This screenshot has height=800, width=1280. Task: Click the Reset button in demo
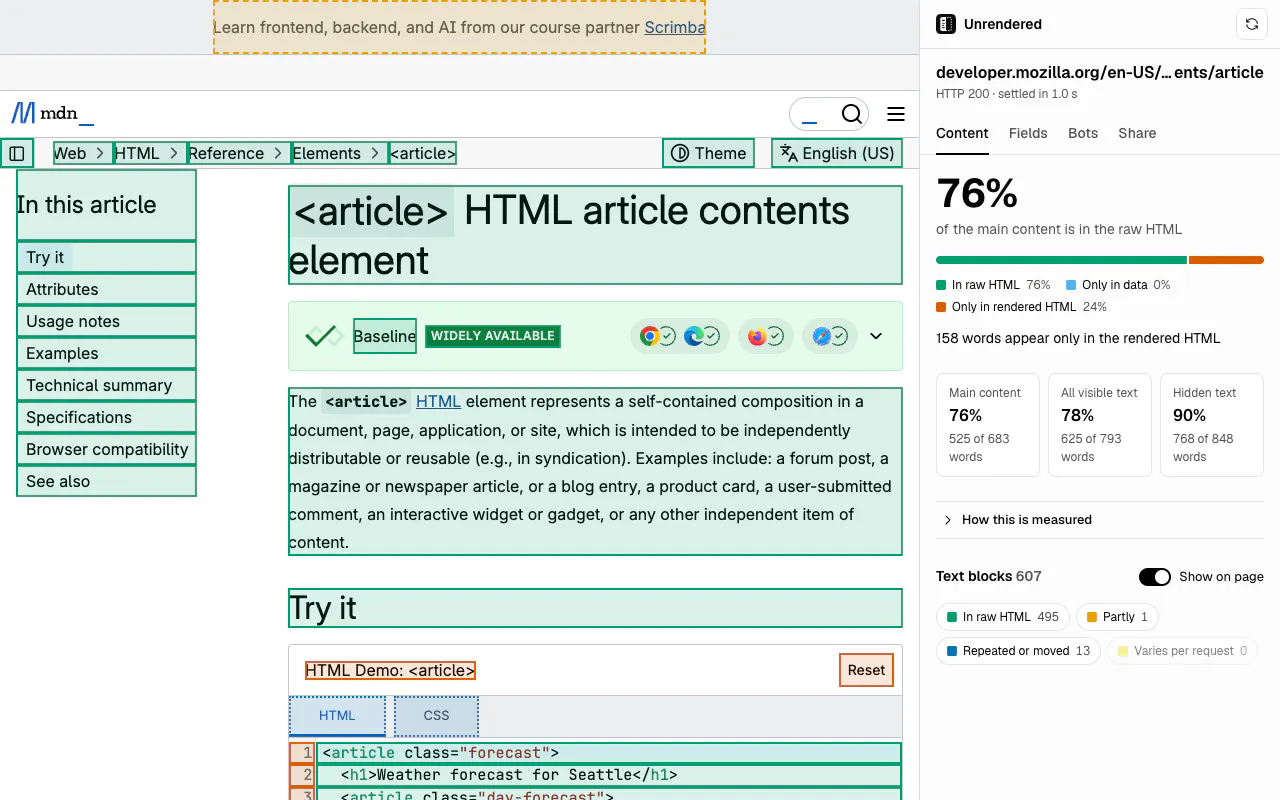866,670
